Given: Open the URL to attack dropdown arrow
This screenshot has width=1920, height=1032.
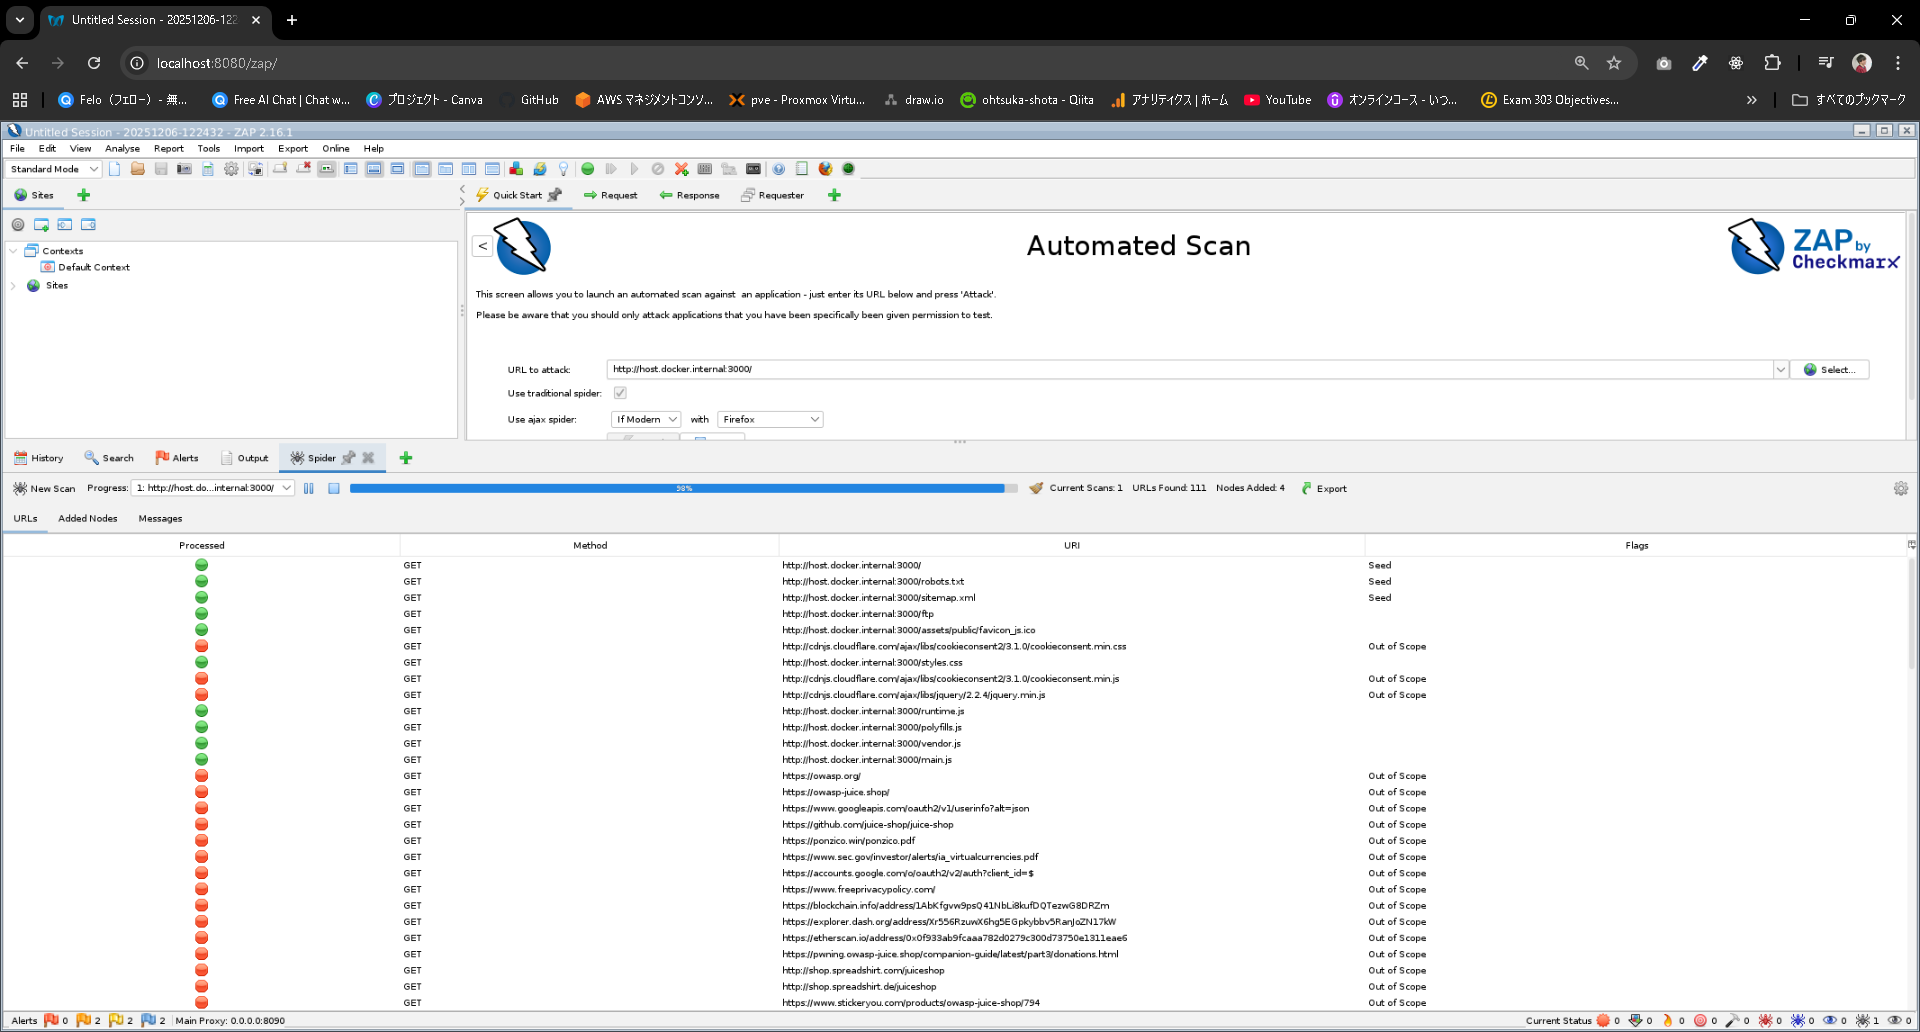Looking at the screenshot, I should coord(1780,370).
